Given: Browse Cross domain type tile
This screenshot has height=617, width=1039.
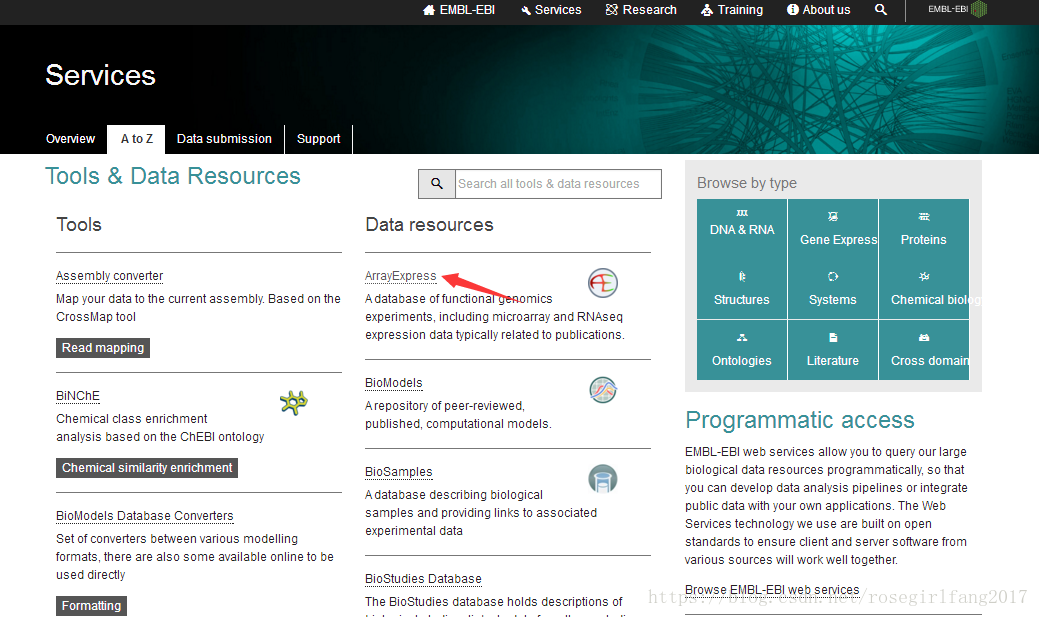Looking at the screenshot, I should (x=924, y=350).
